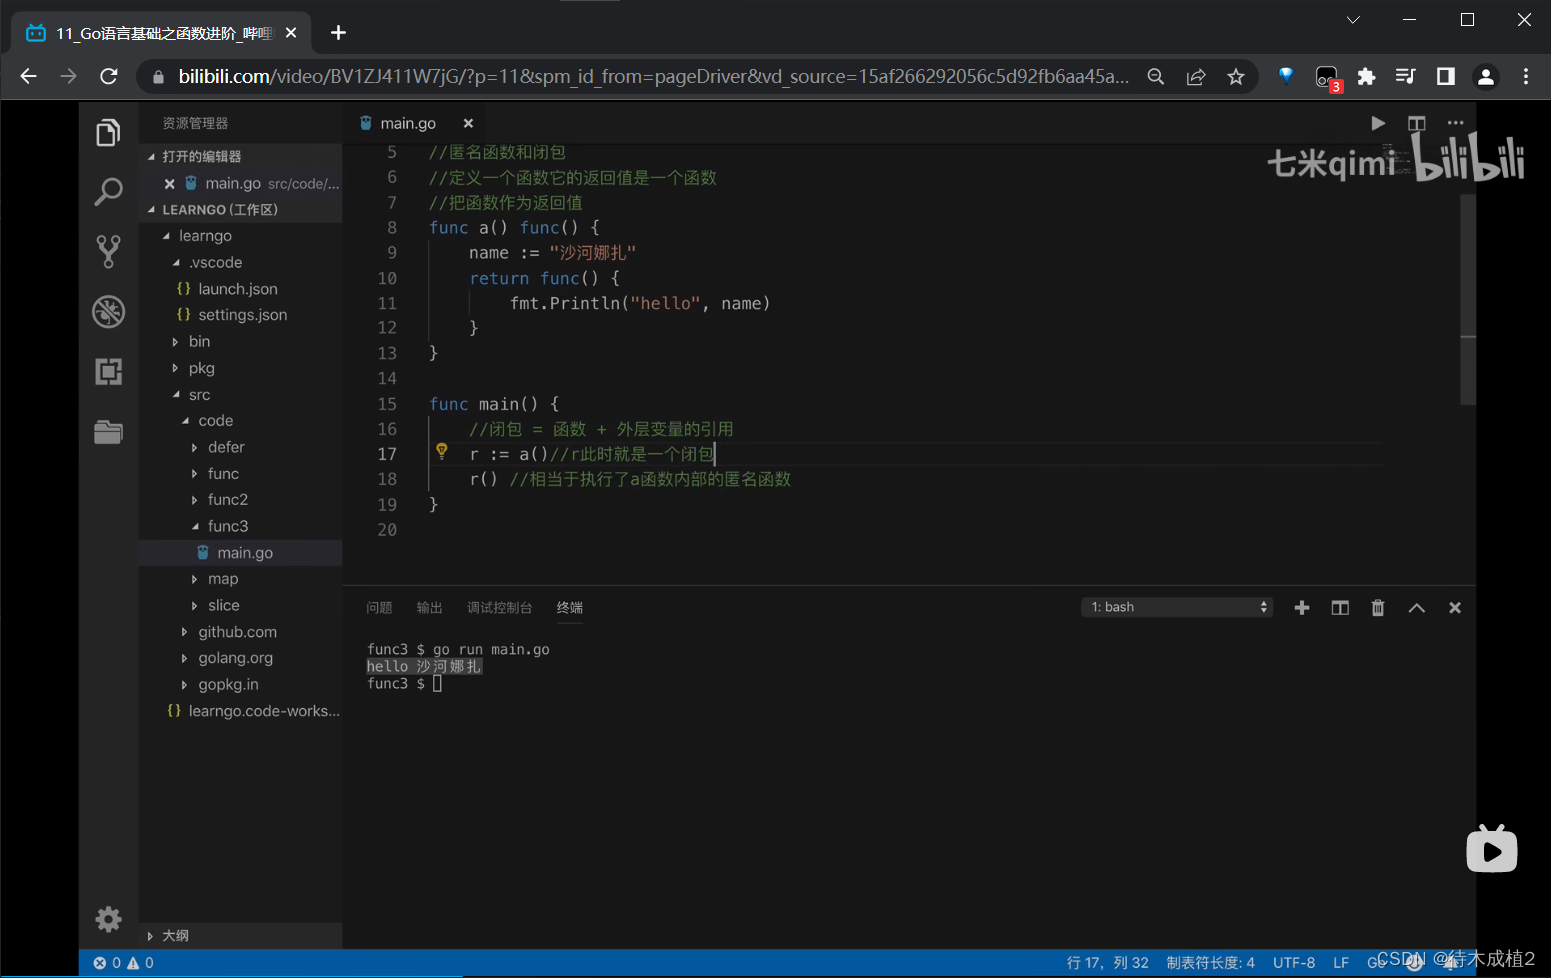Switch to the 调试控制台 panel tab

[x=499, y=608]
